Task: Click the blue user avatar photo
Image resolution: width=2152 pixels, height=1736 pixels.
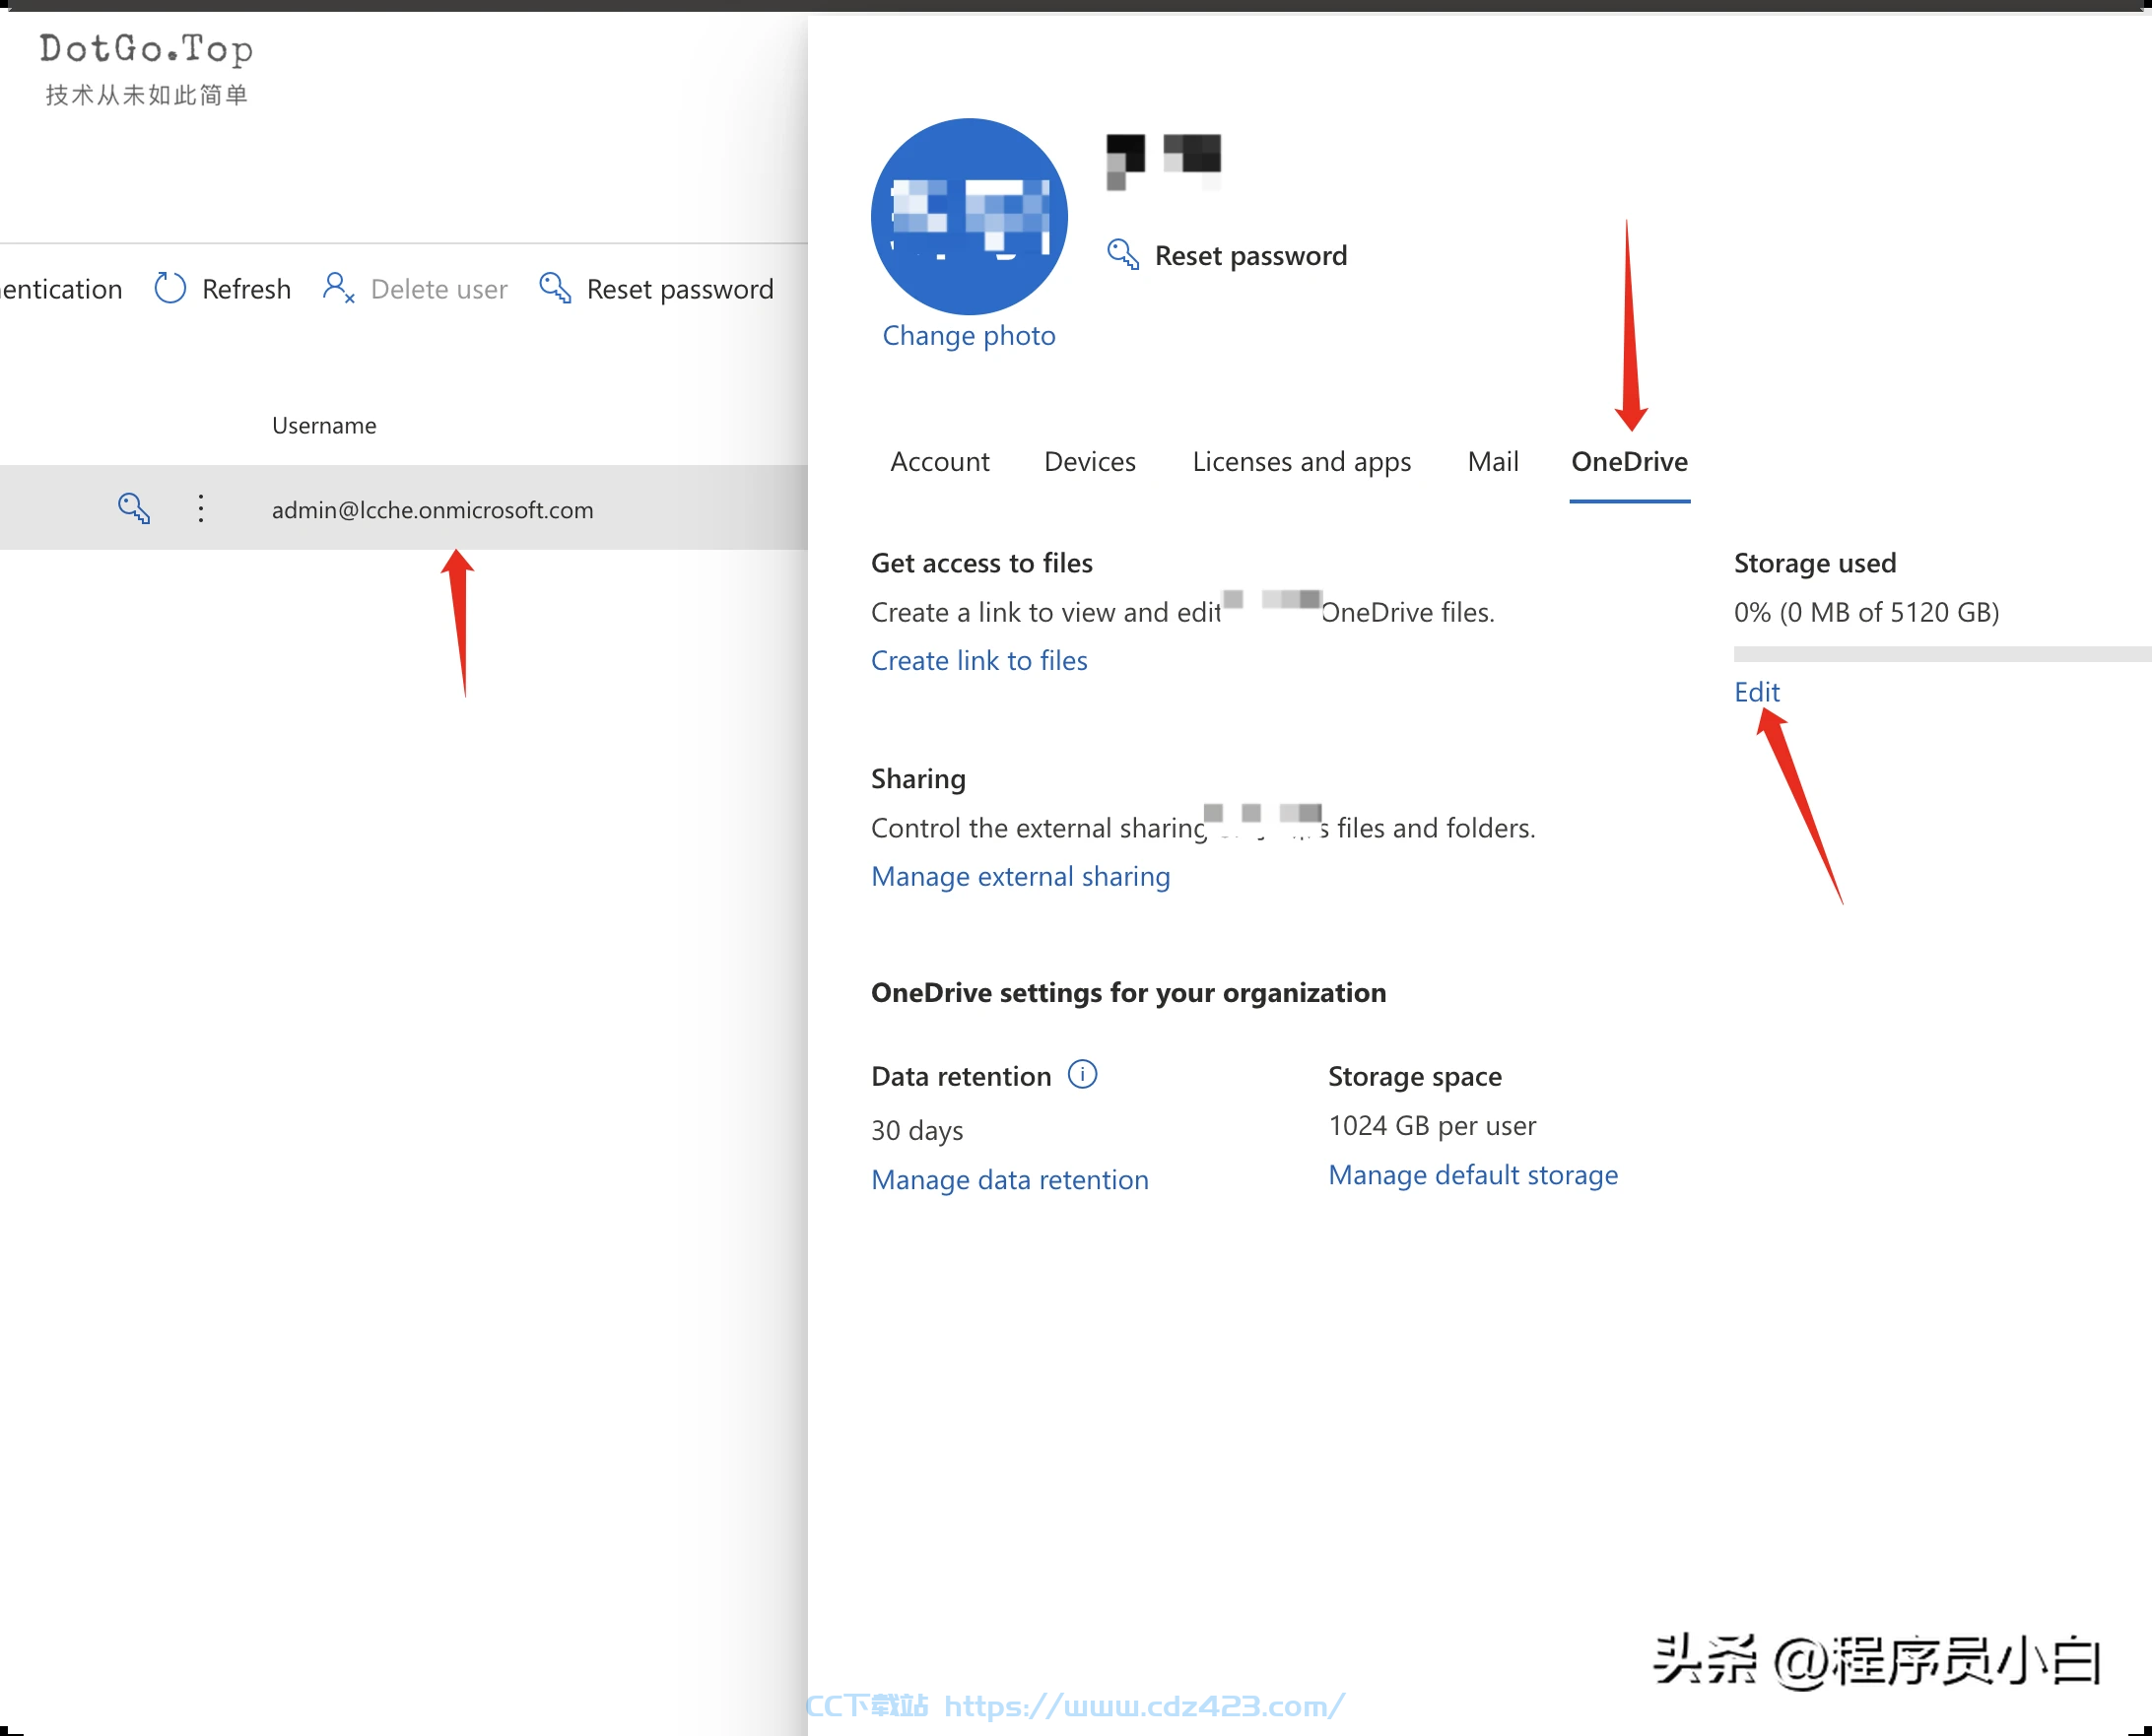Action: 969,216
